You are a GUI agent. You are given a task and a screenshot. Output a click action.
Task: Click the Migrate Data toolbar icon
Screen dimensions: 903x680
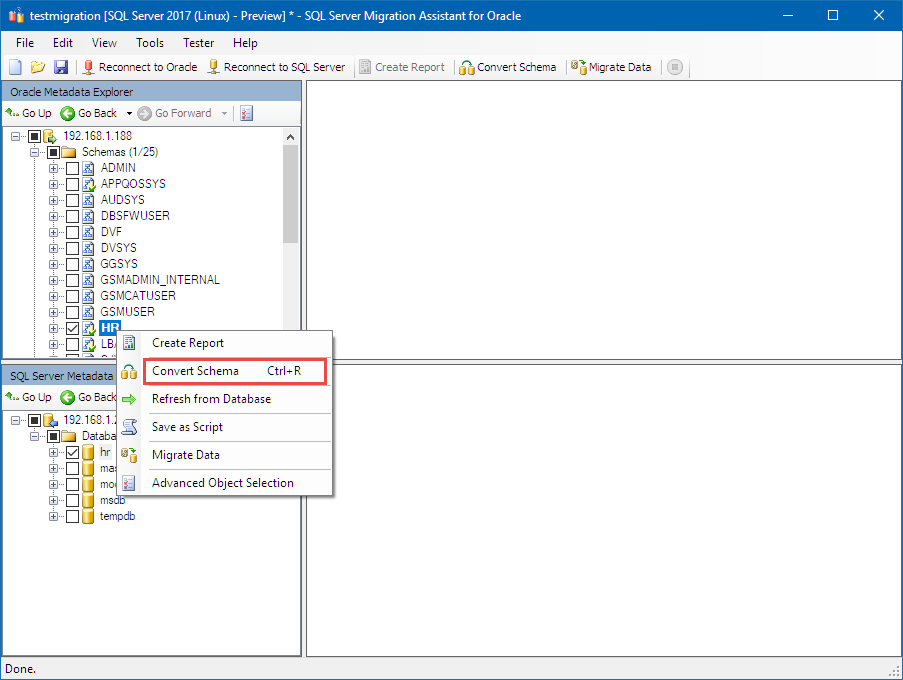578,67
